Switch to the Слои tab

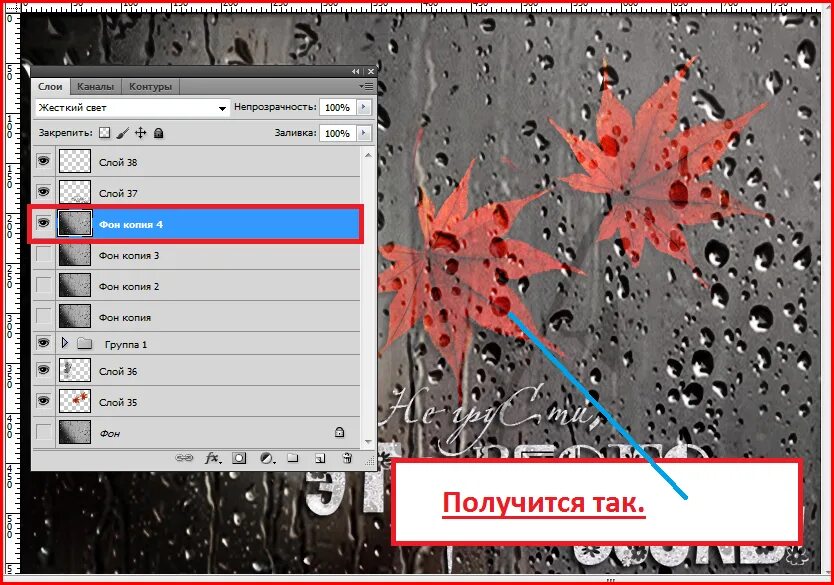tap(50, 86)
